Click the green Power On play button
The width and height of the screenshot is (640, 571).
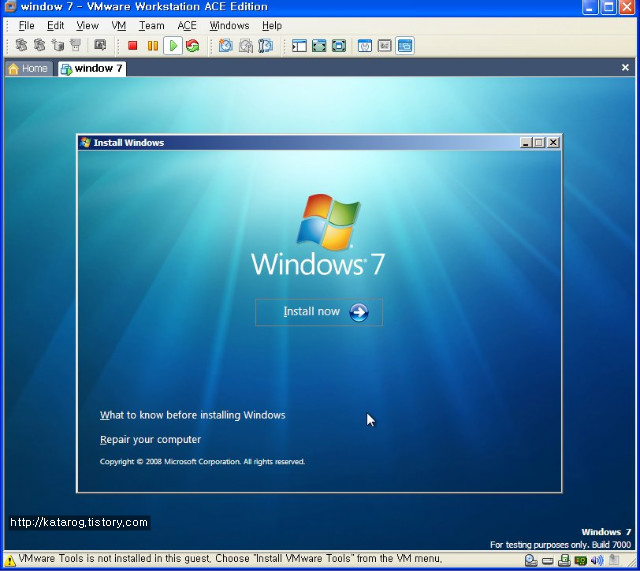pyautogui.click(x=173, y=45)
